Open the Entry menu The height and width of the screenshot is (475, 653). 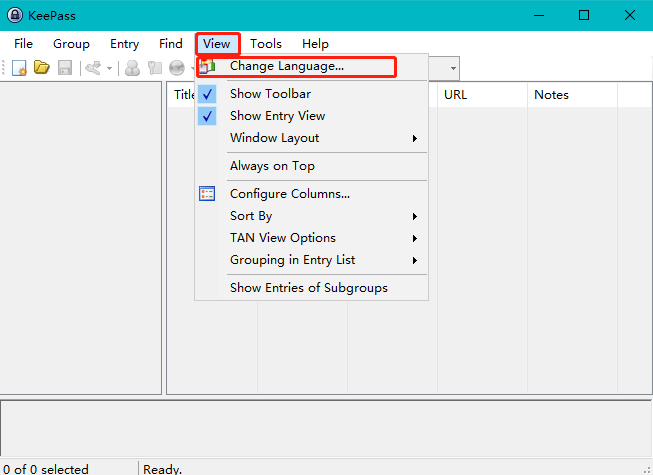point(125,44)
